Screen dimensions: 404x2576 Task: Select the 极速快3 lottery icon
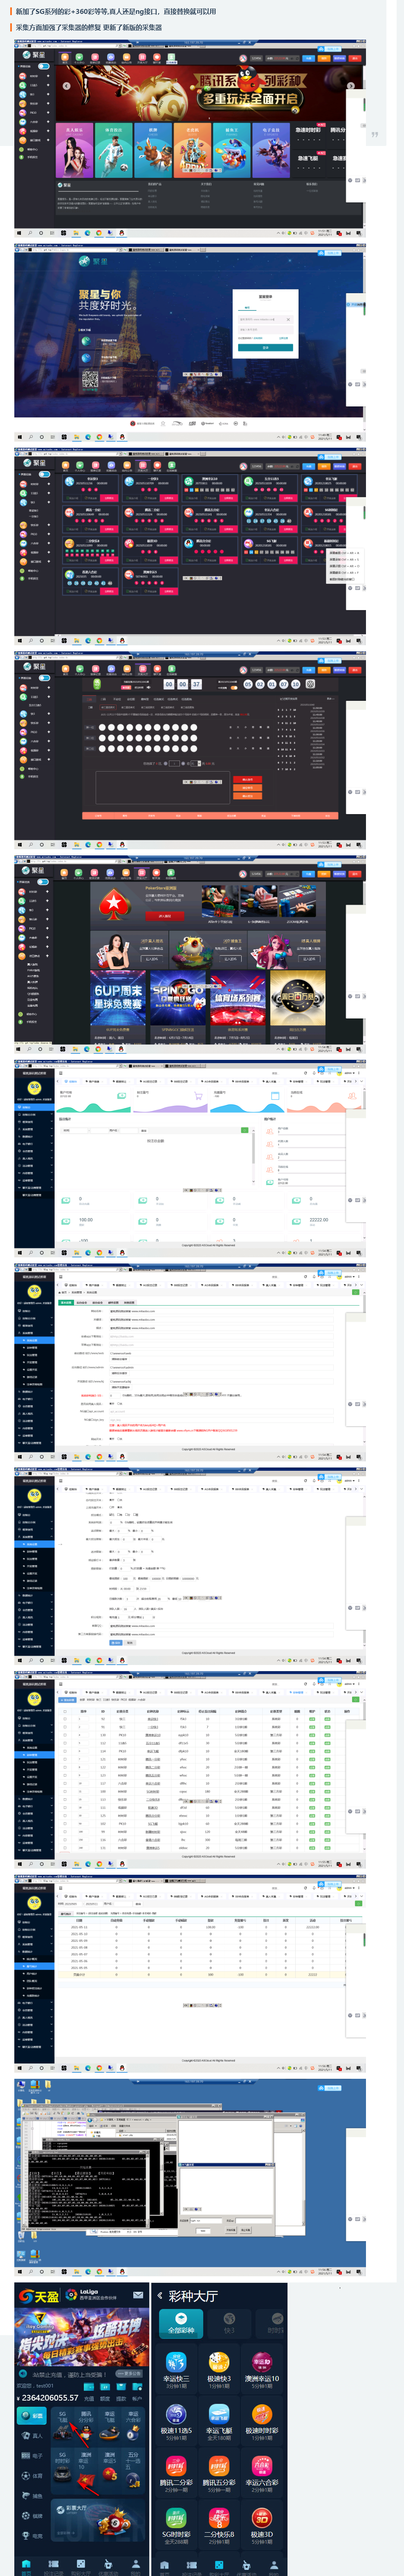(x=219, y=2362)
